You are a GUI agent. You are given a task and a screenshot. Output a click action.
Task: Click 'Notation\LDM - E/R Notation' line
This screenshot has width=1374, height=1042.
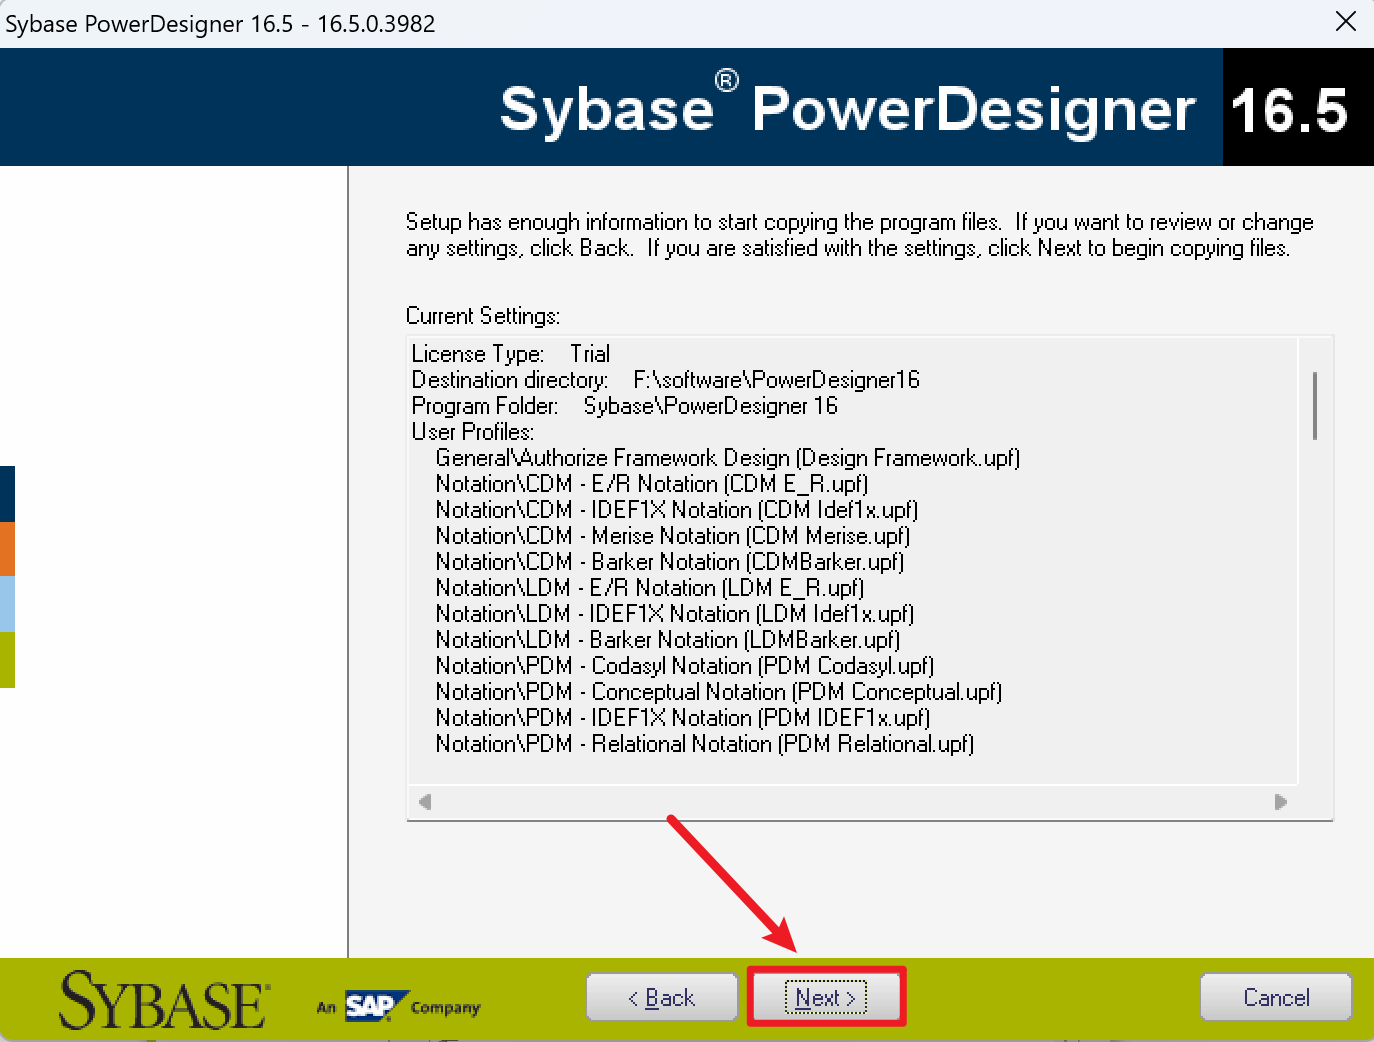pos(650,588)
